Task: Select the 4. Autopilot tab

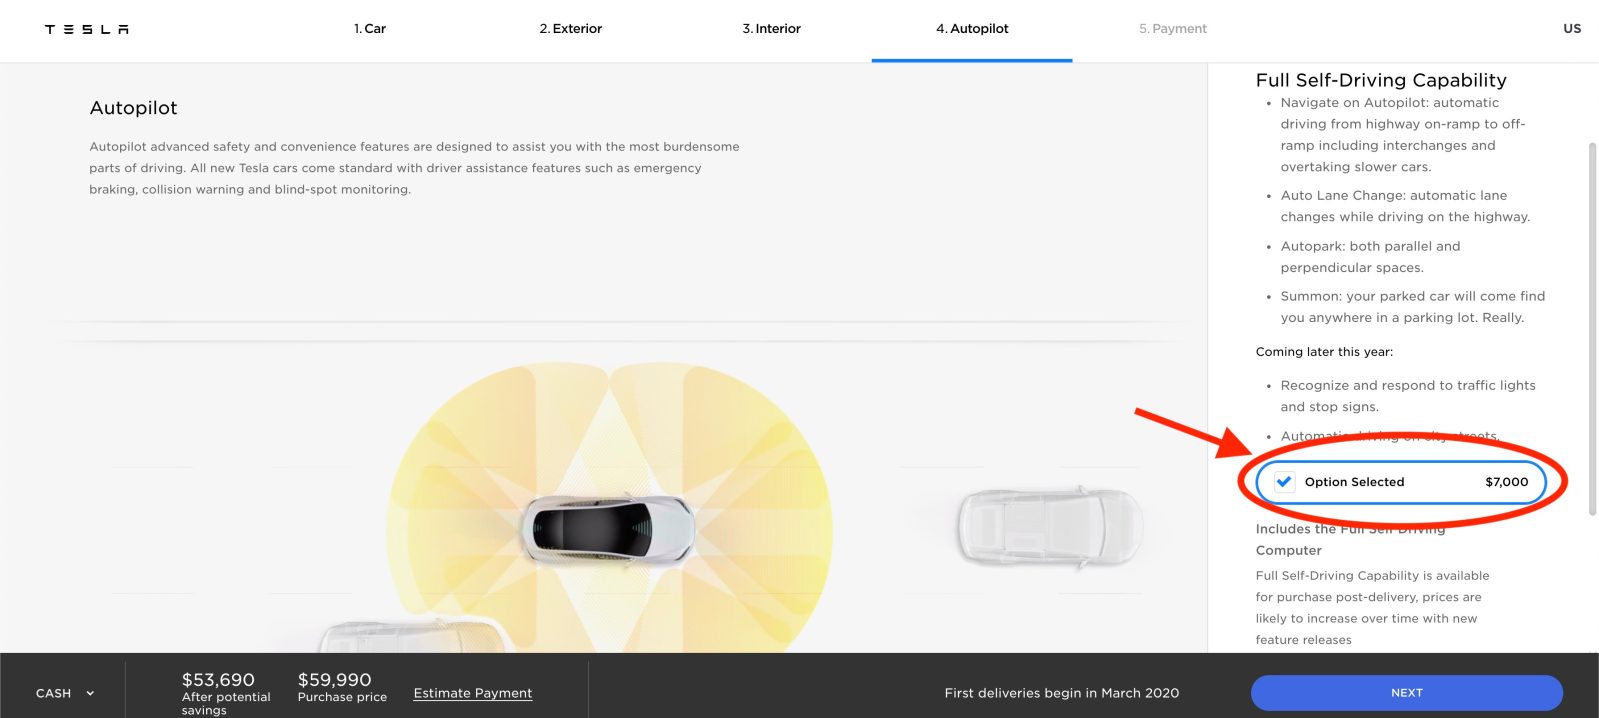Action: 972,29
